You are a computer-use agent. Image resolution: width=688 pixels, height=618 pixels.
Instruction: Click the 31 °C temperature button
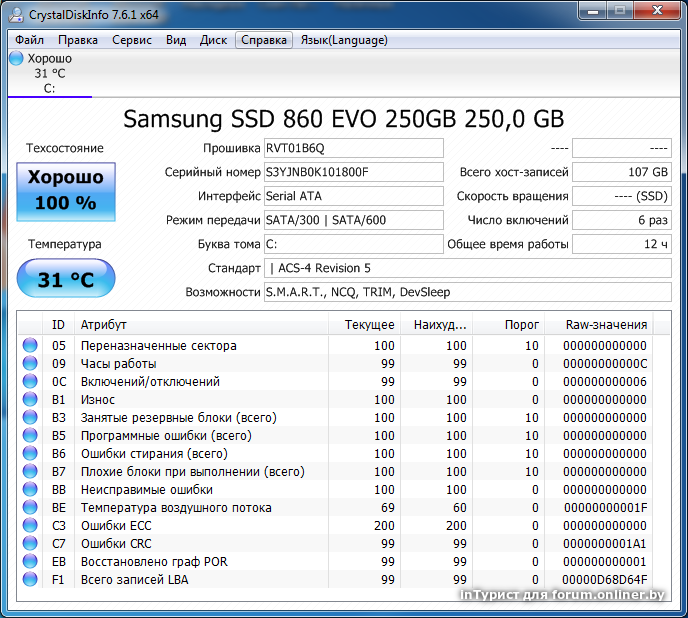point(65,280)
